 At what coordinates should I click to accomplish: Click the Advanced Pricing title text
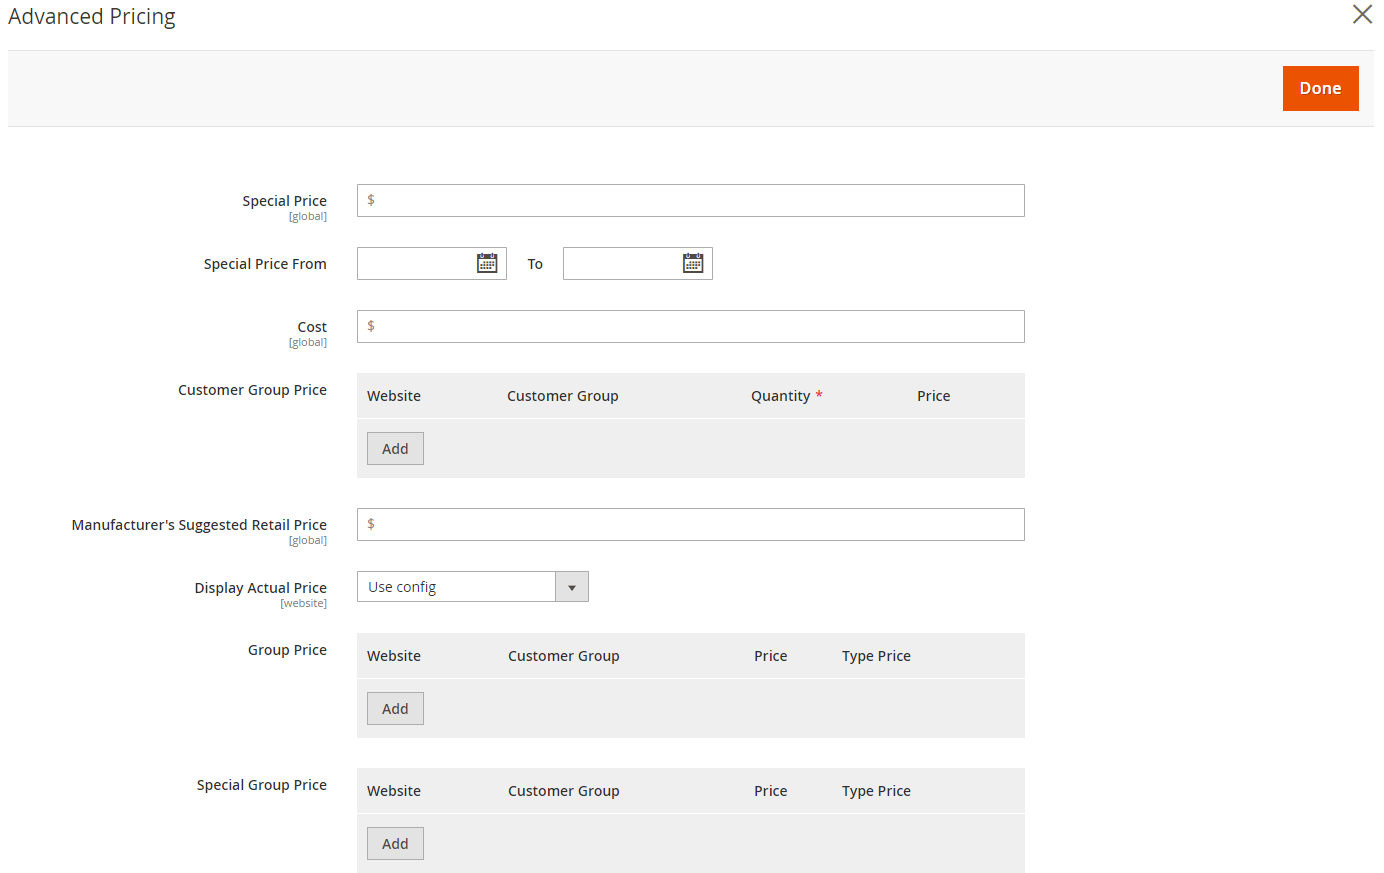pos(92,17)
